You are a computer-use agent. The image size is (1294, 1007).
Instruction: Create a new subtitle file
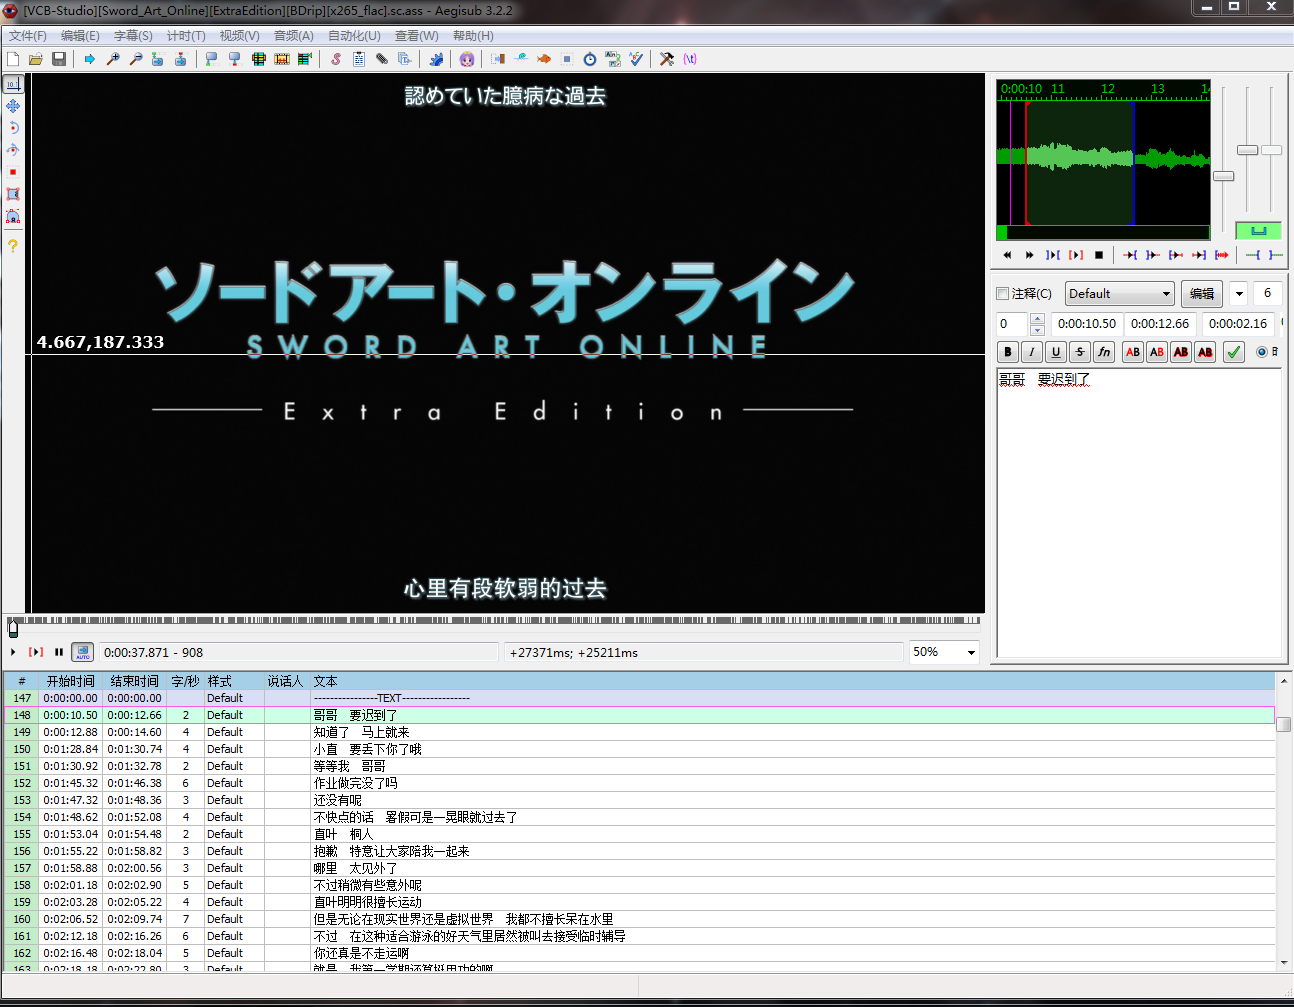click(13, 59)
